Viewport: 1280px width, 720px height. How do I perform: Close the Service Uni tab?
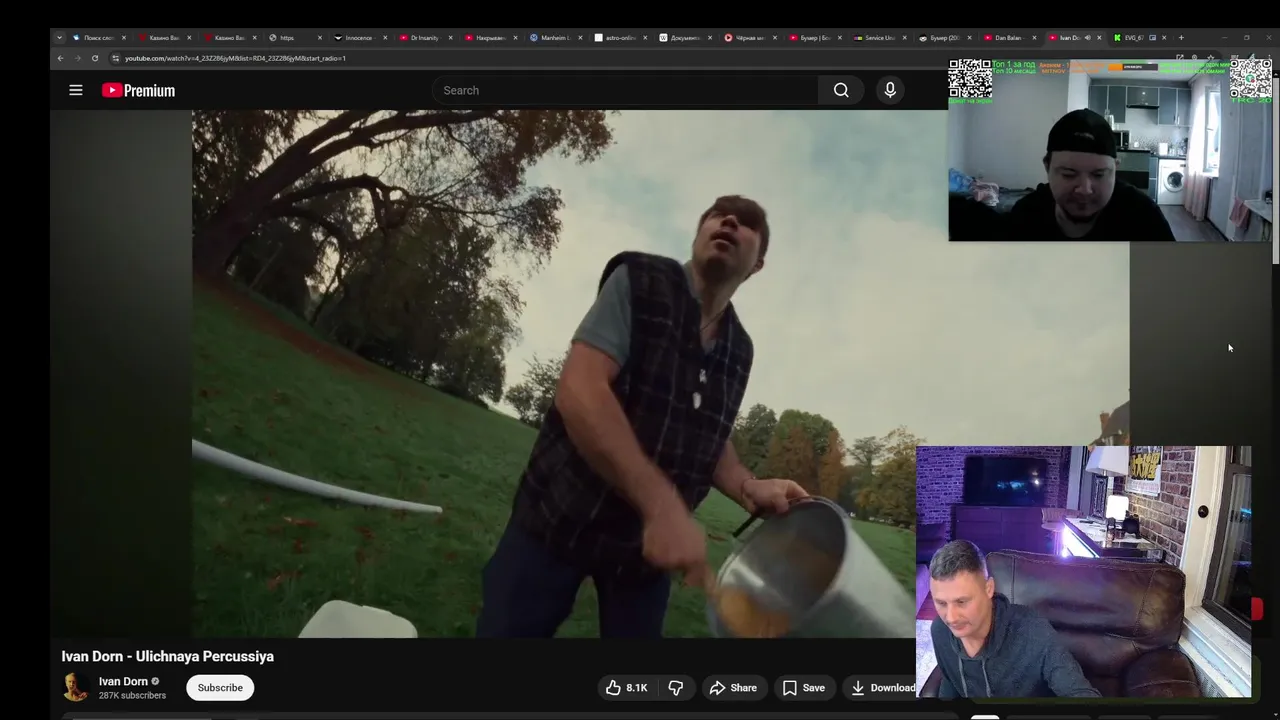point(905,38)
